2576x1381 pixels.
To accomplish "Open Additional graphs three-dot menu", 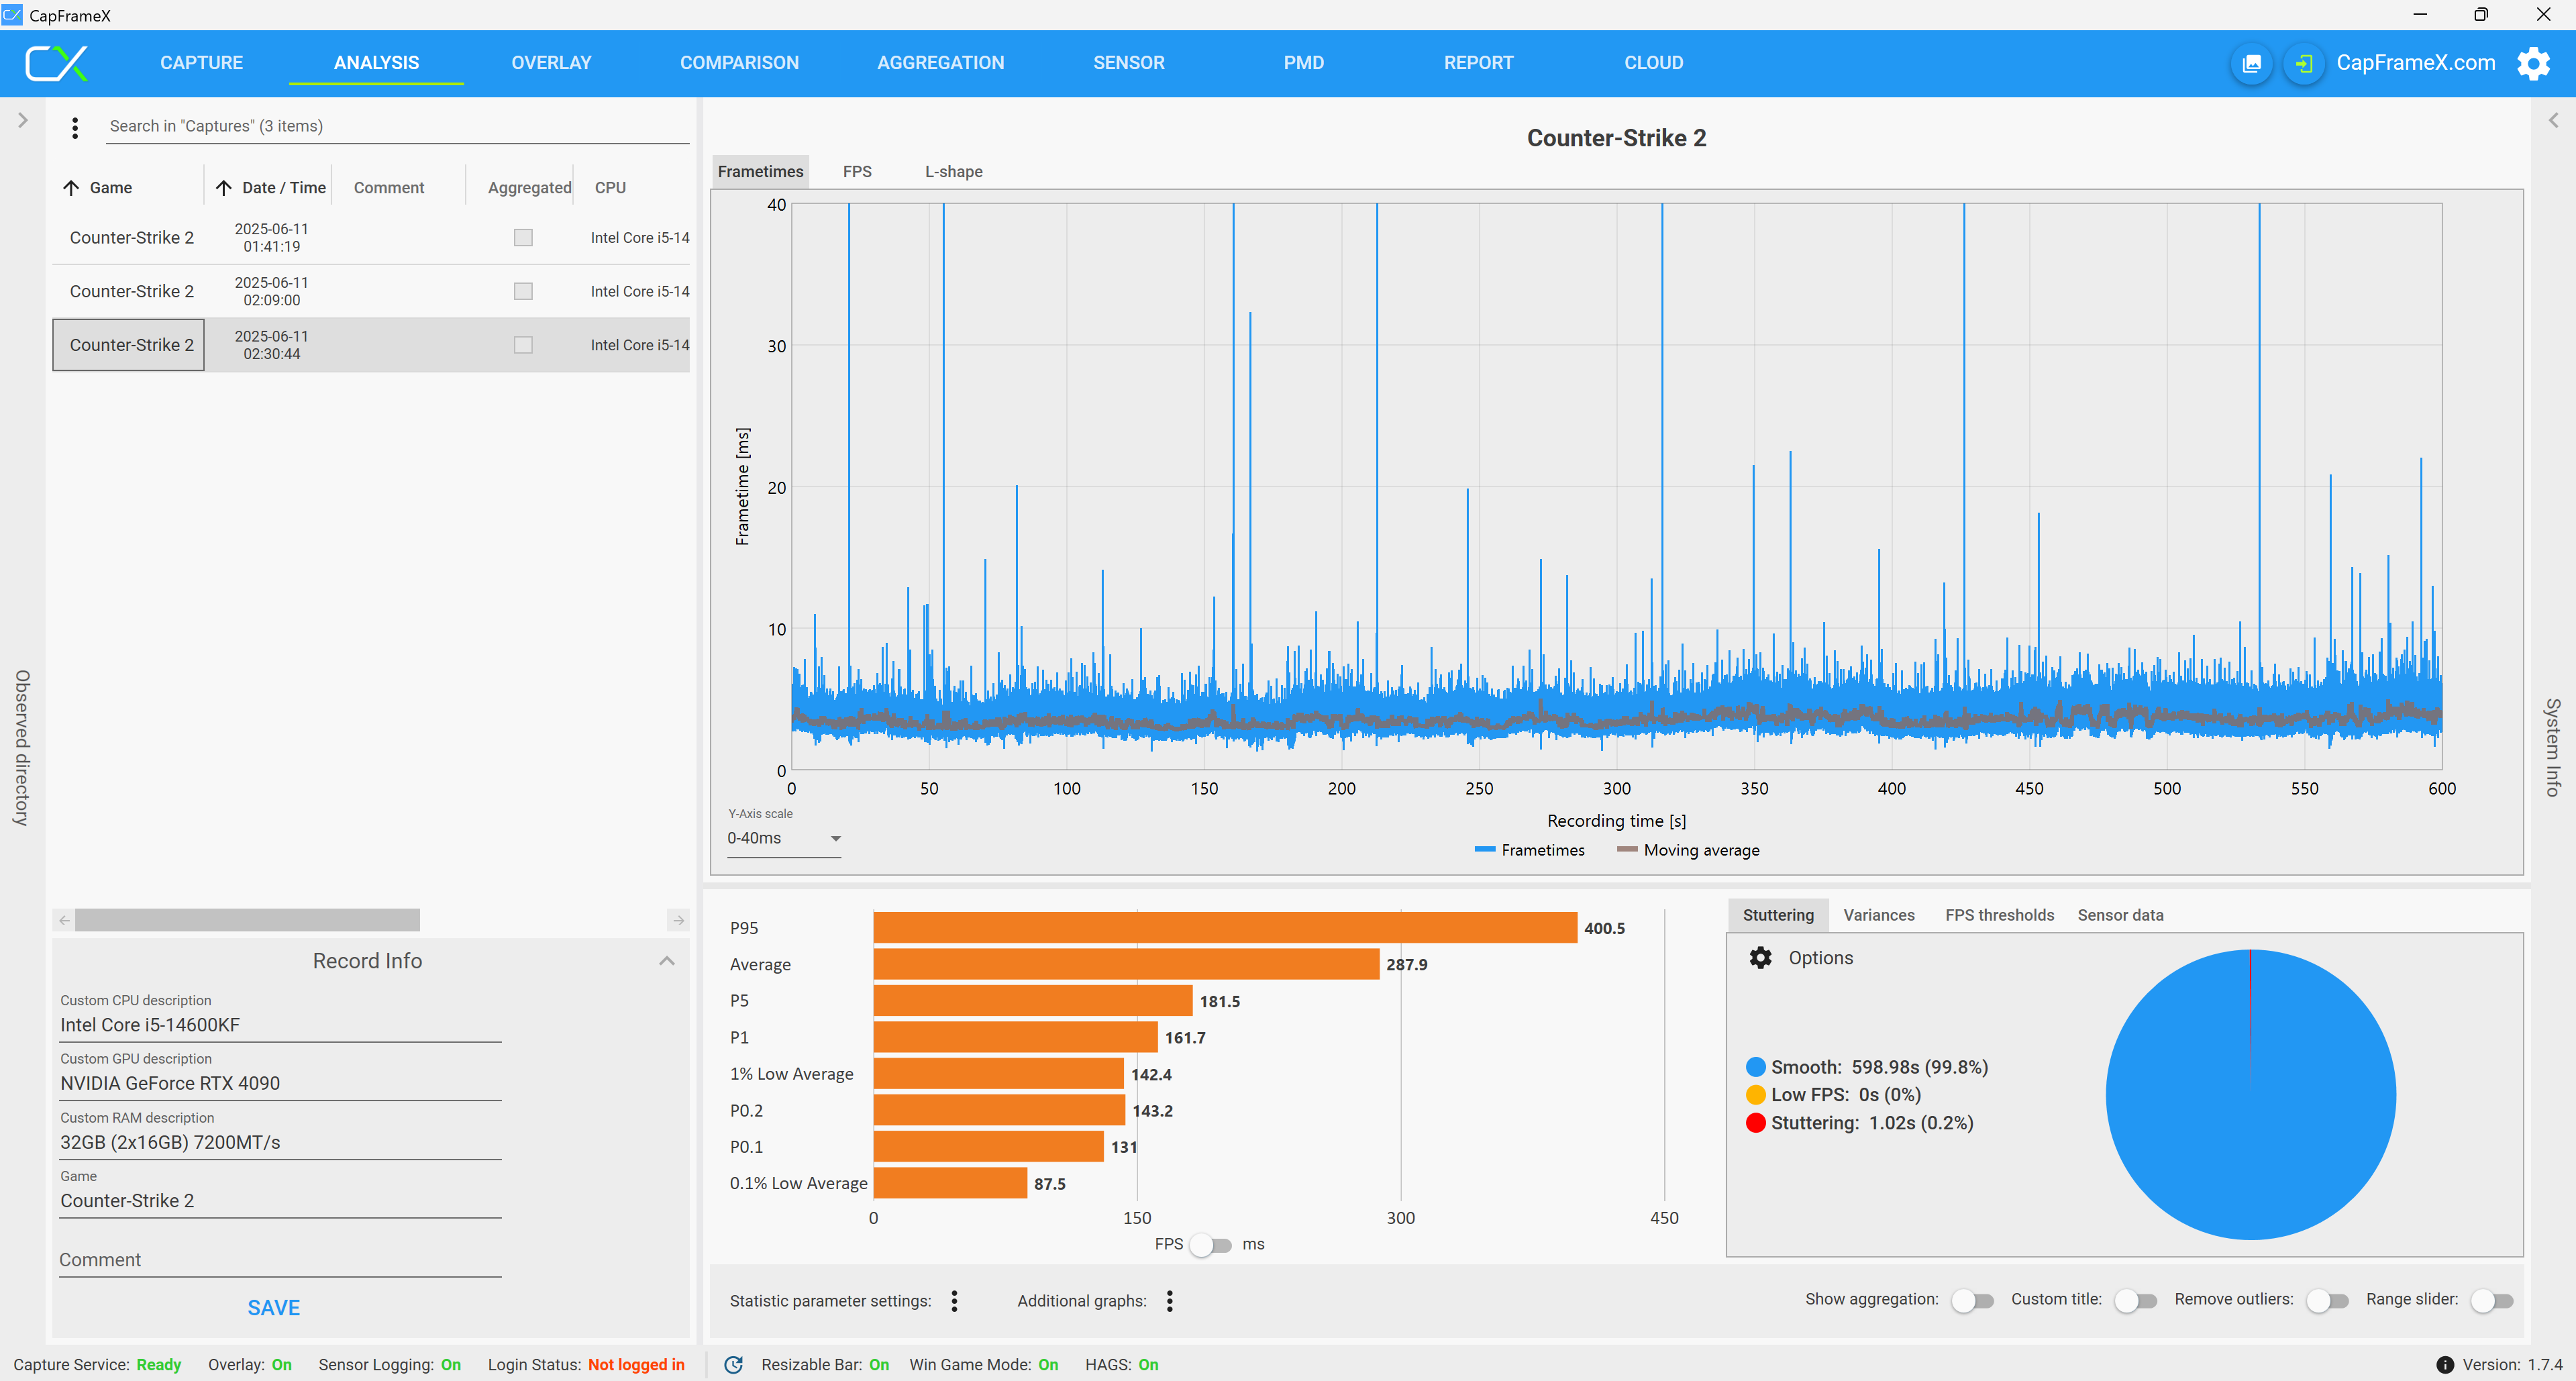I will (x=1169, y=1300).
